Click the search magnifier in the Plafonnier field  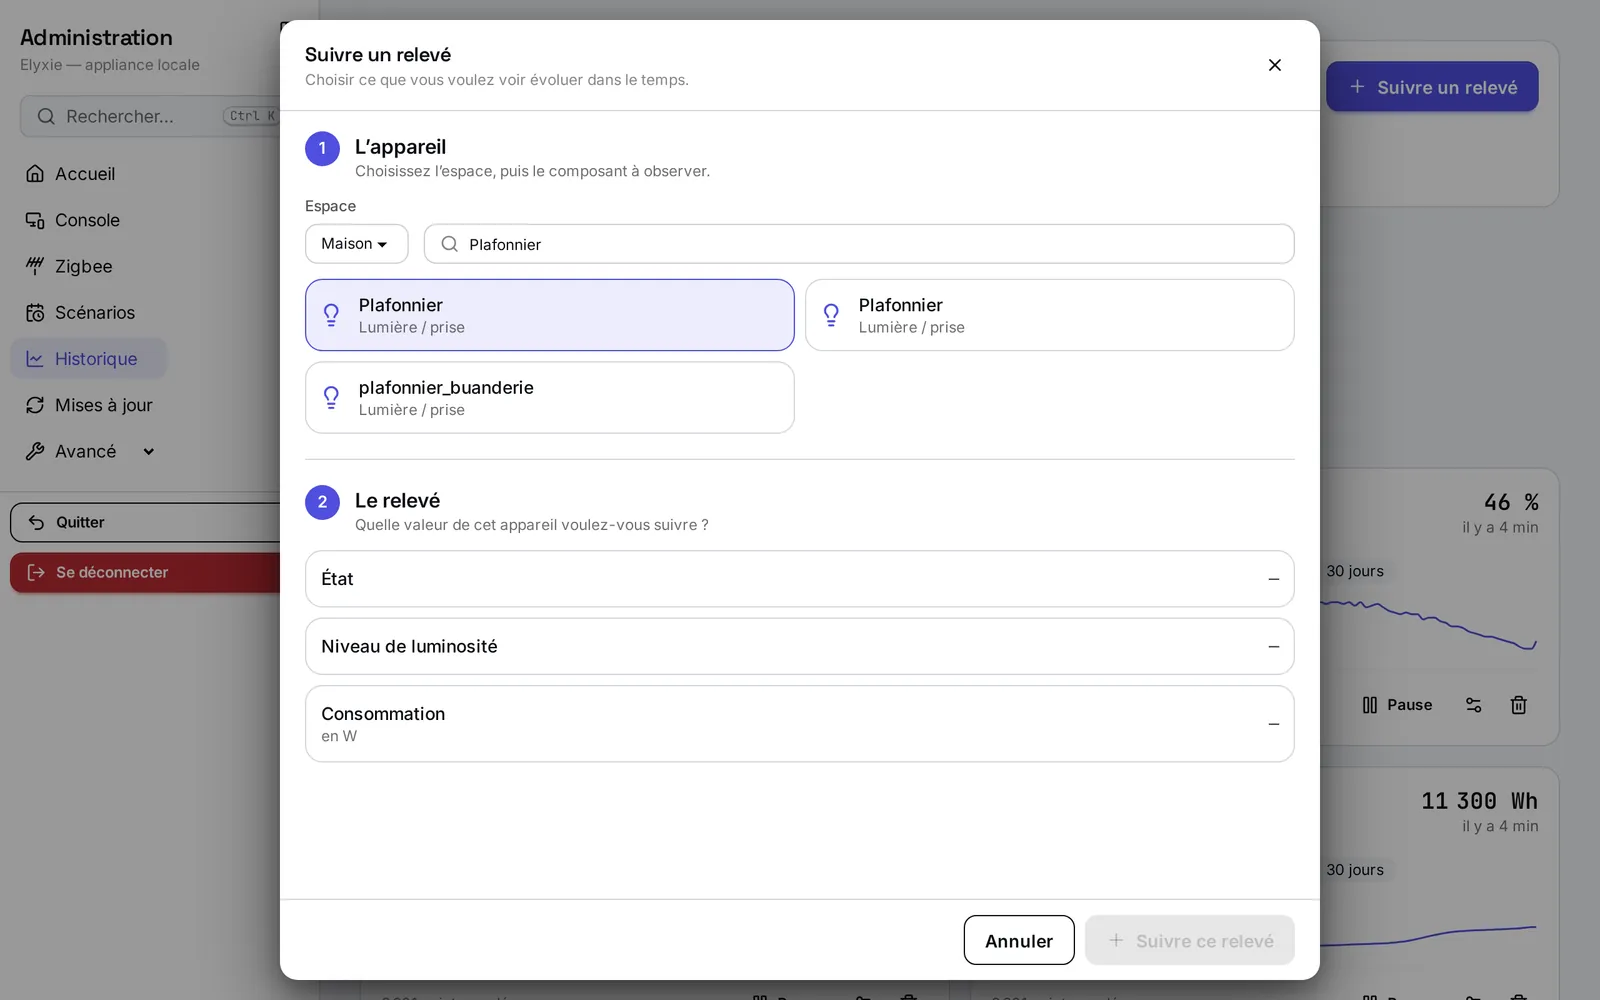click(450, 244)
